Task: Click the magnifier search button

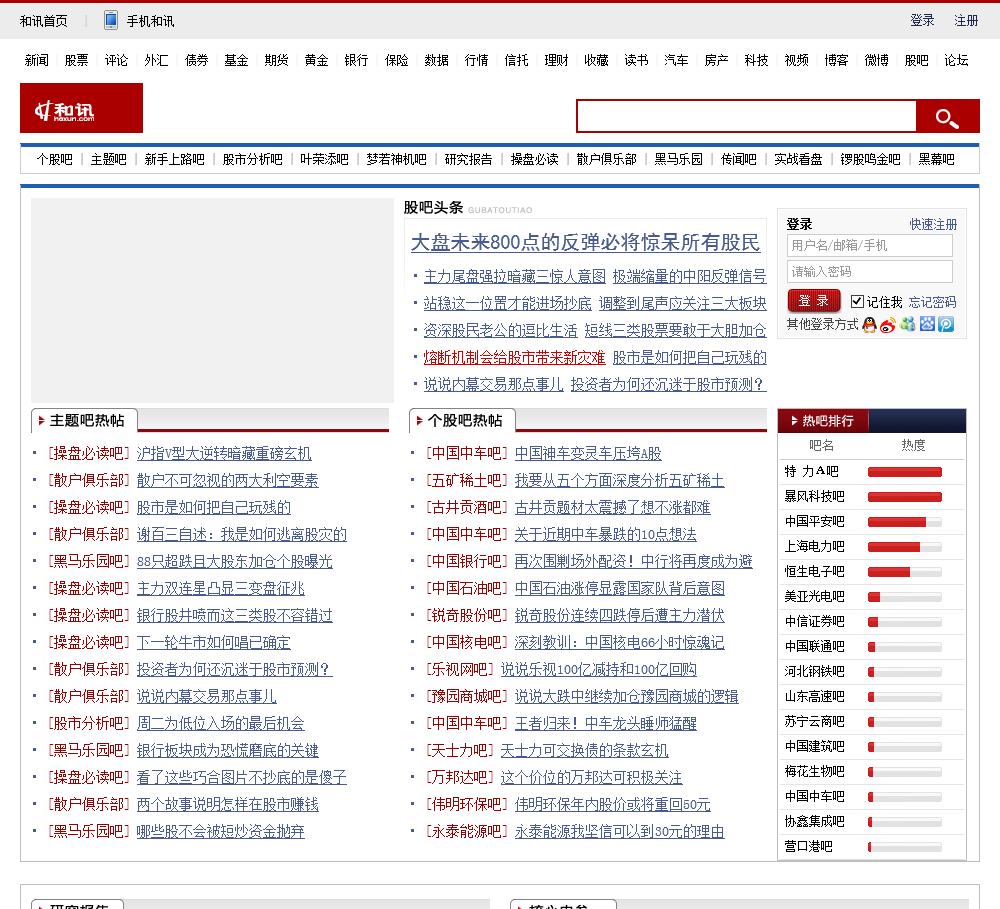Action: click(x=948, y=116)
